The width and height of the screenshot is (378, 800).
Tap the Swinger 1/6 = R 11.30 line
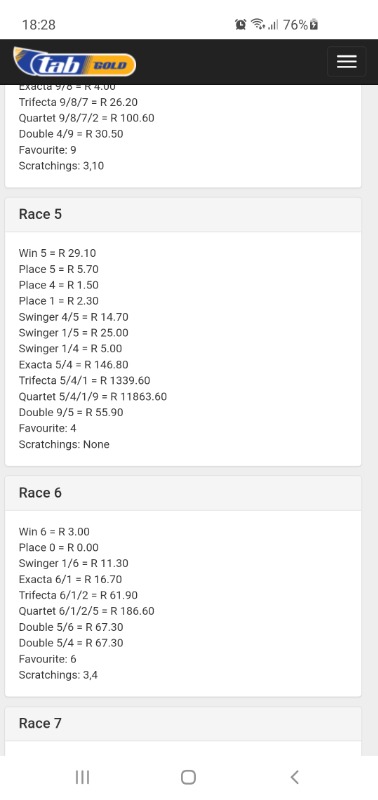pyautogui.click(x=73, y=563)
